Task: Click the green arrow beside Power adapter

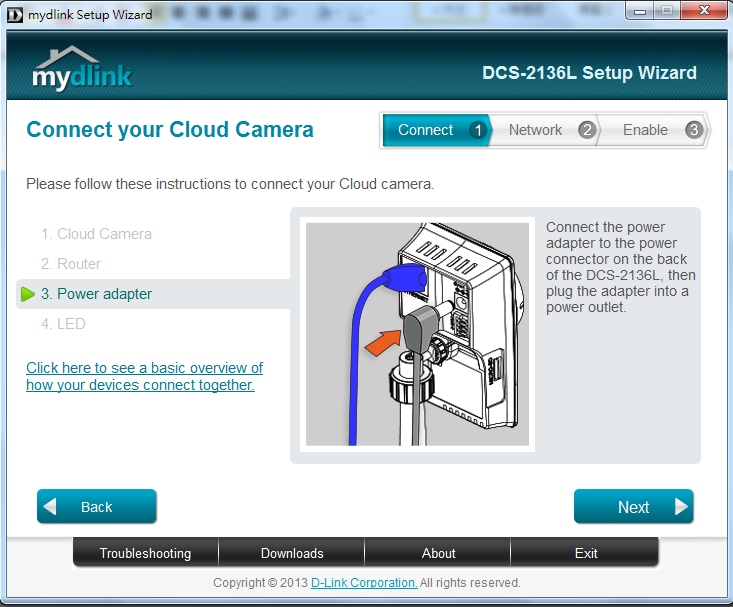Action: pos(28,294)
